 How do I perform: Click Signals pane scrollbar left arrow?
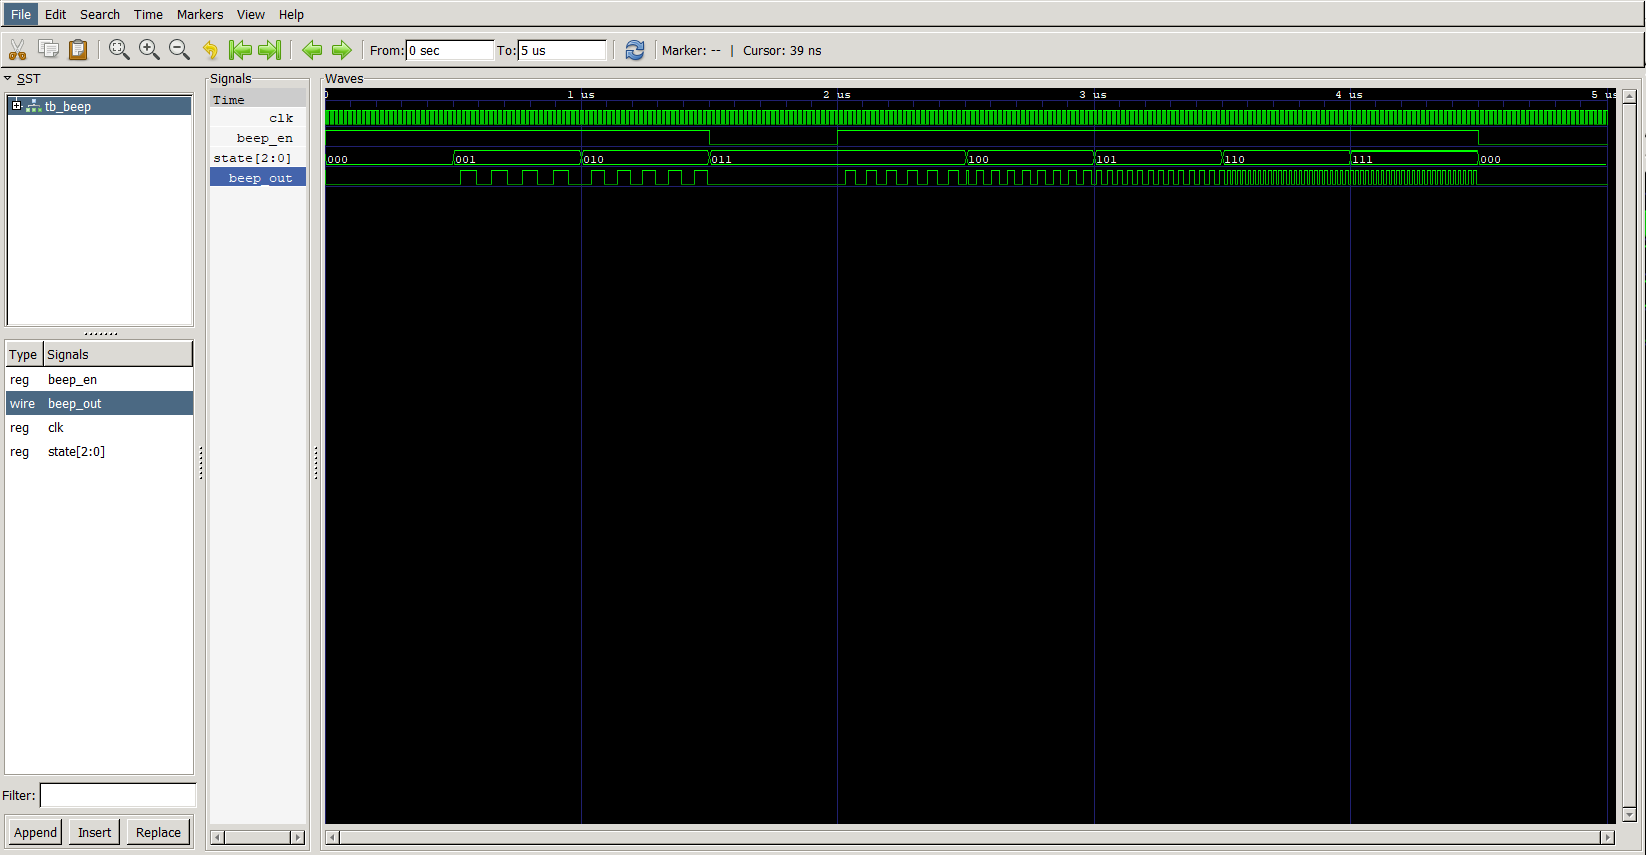pyautogui.click(x=218, y=837)
